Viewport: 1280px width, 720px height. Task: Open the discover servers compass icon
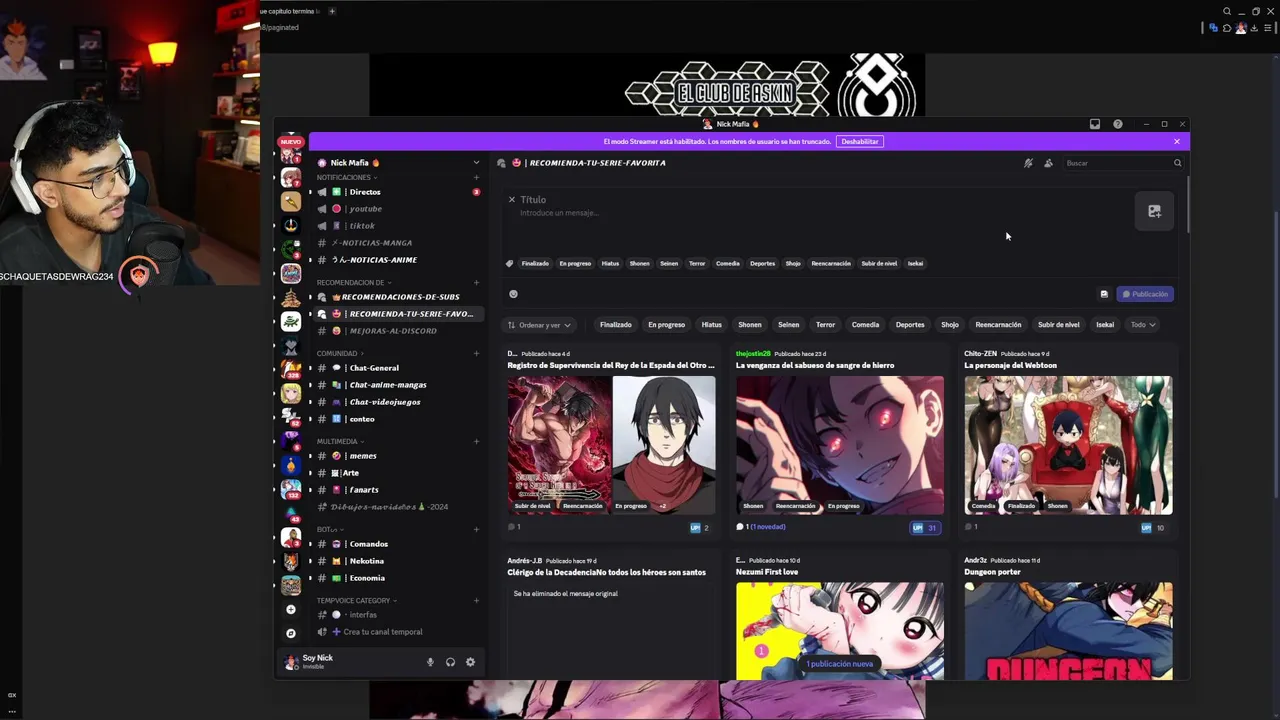(291, 633)
